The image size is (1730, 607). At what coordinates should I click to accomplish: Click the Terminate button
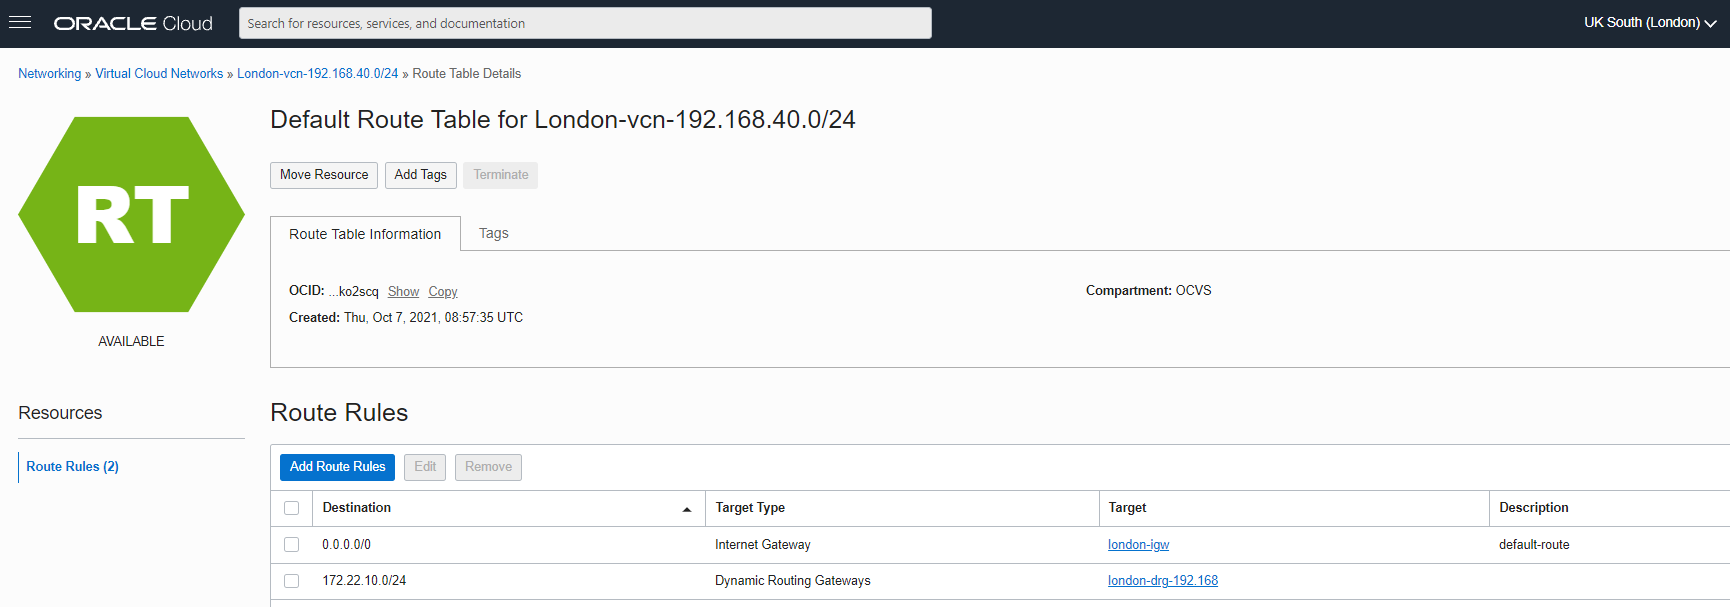[501, 175]
